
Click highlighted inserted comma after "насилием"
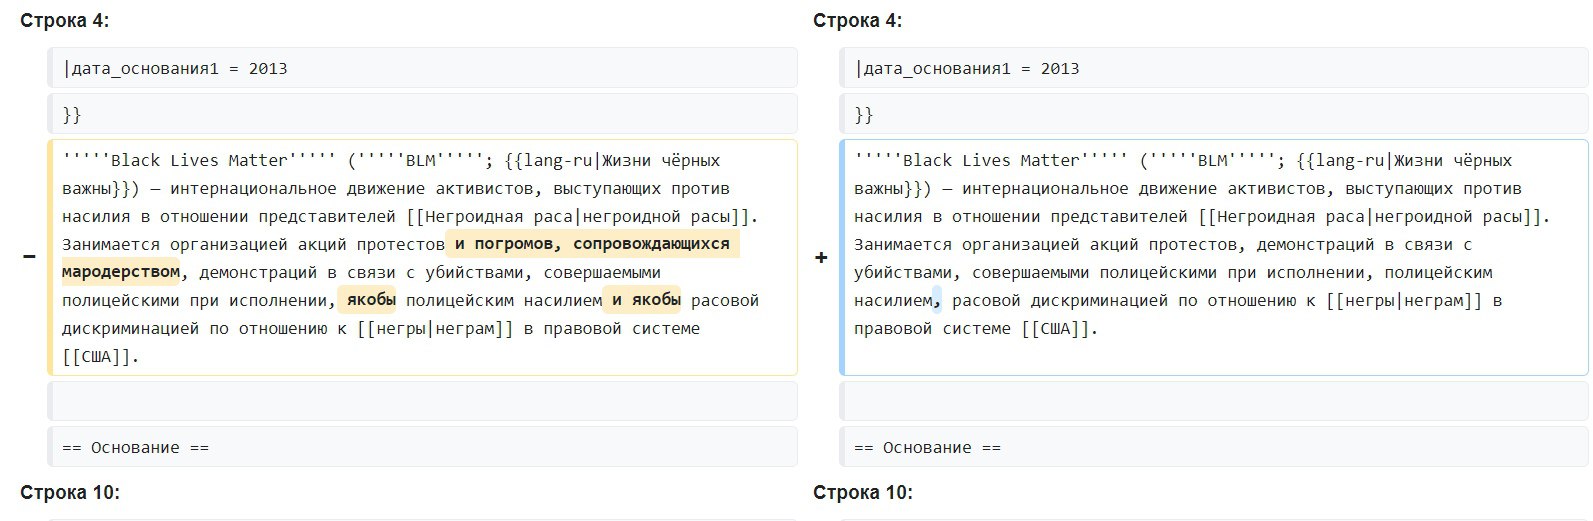[937, 300]
